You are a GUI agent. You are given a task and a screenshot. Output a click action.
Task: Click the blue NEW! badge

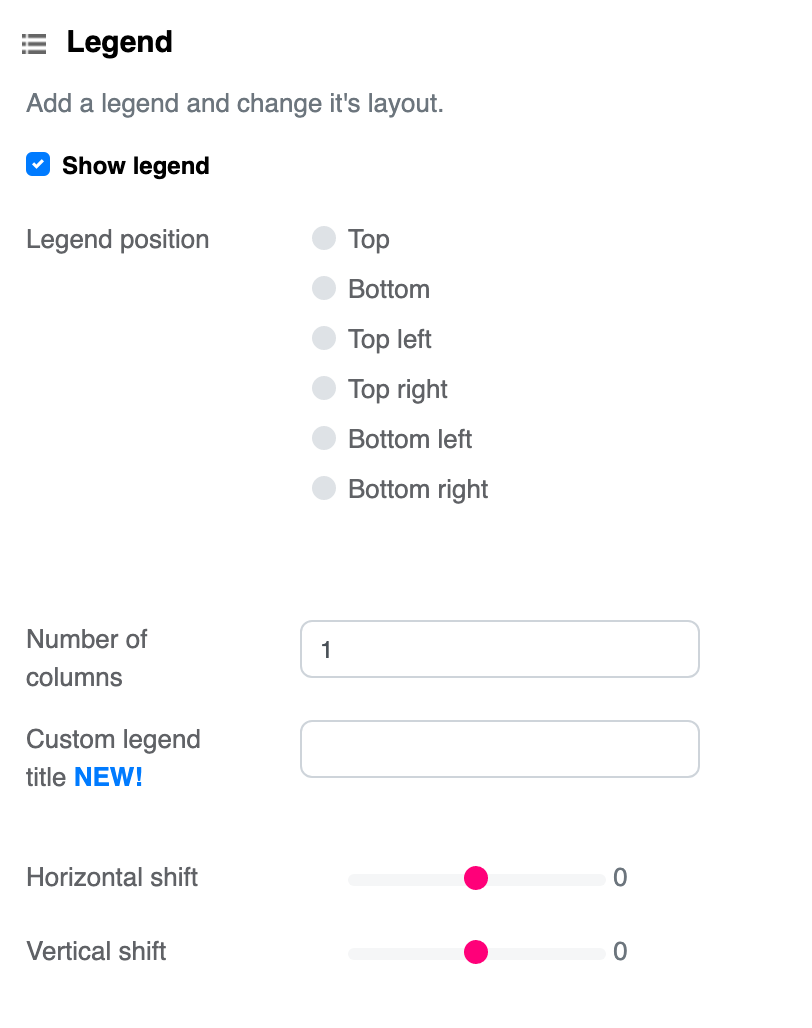(x=108, y=777)
